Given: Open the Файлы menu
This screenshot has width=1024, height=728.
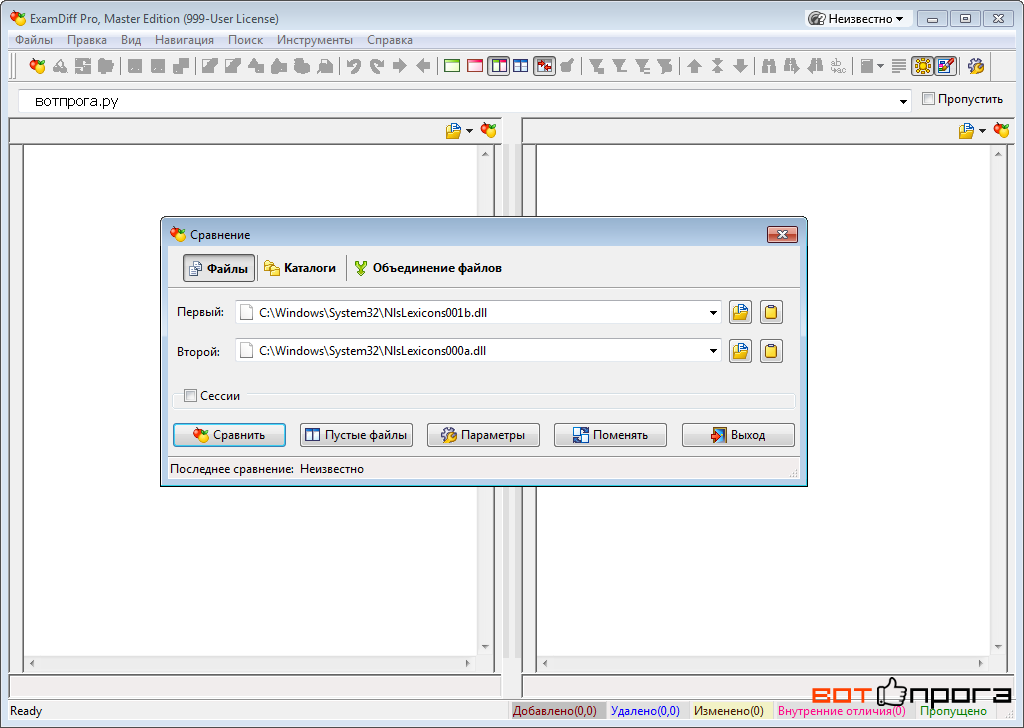Looking at the screenshot, I should [34, 40].
